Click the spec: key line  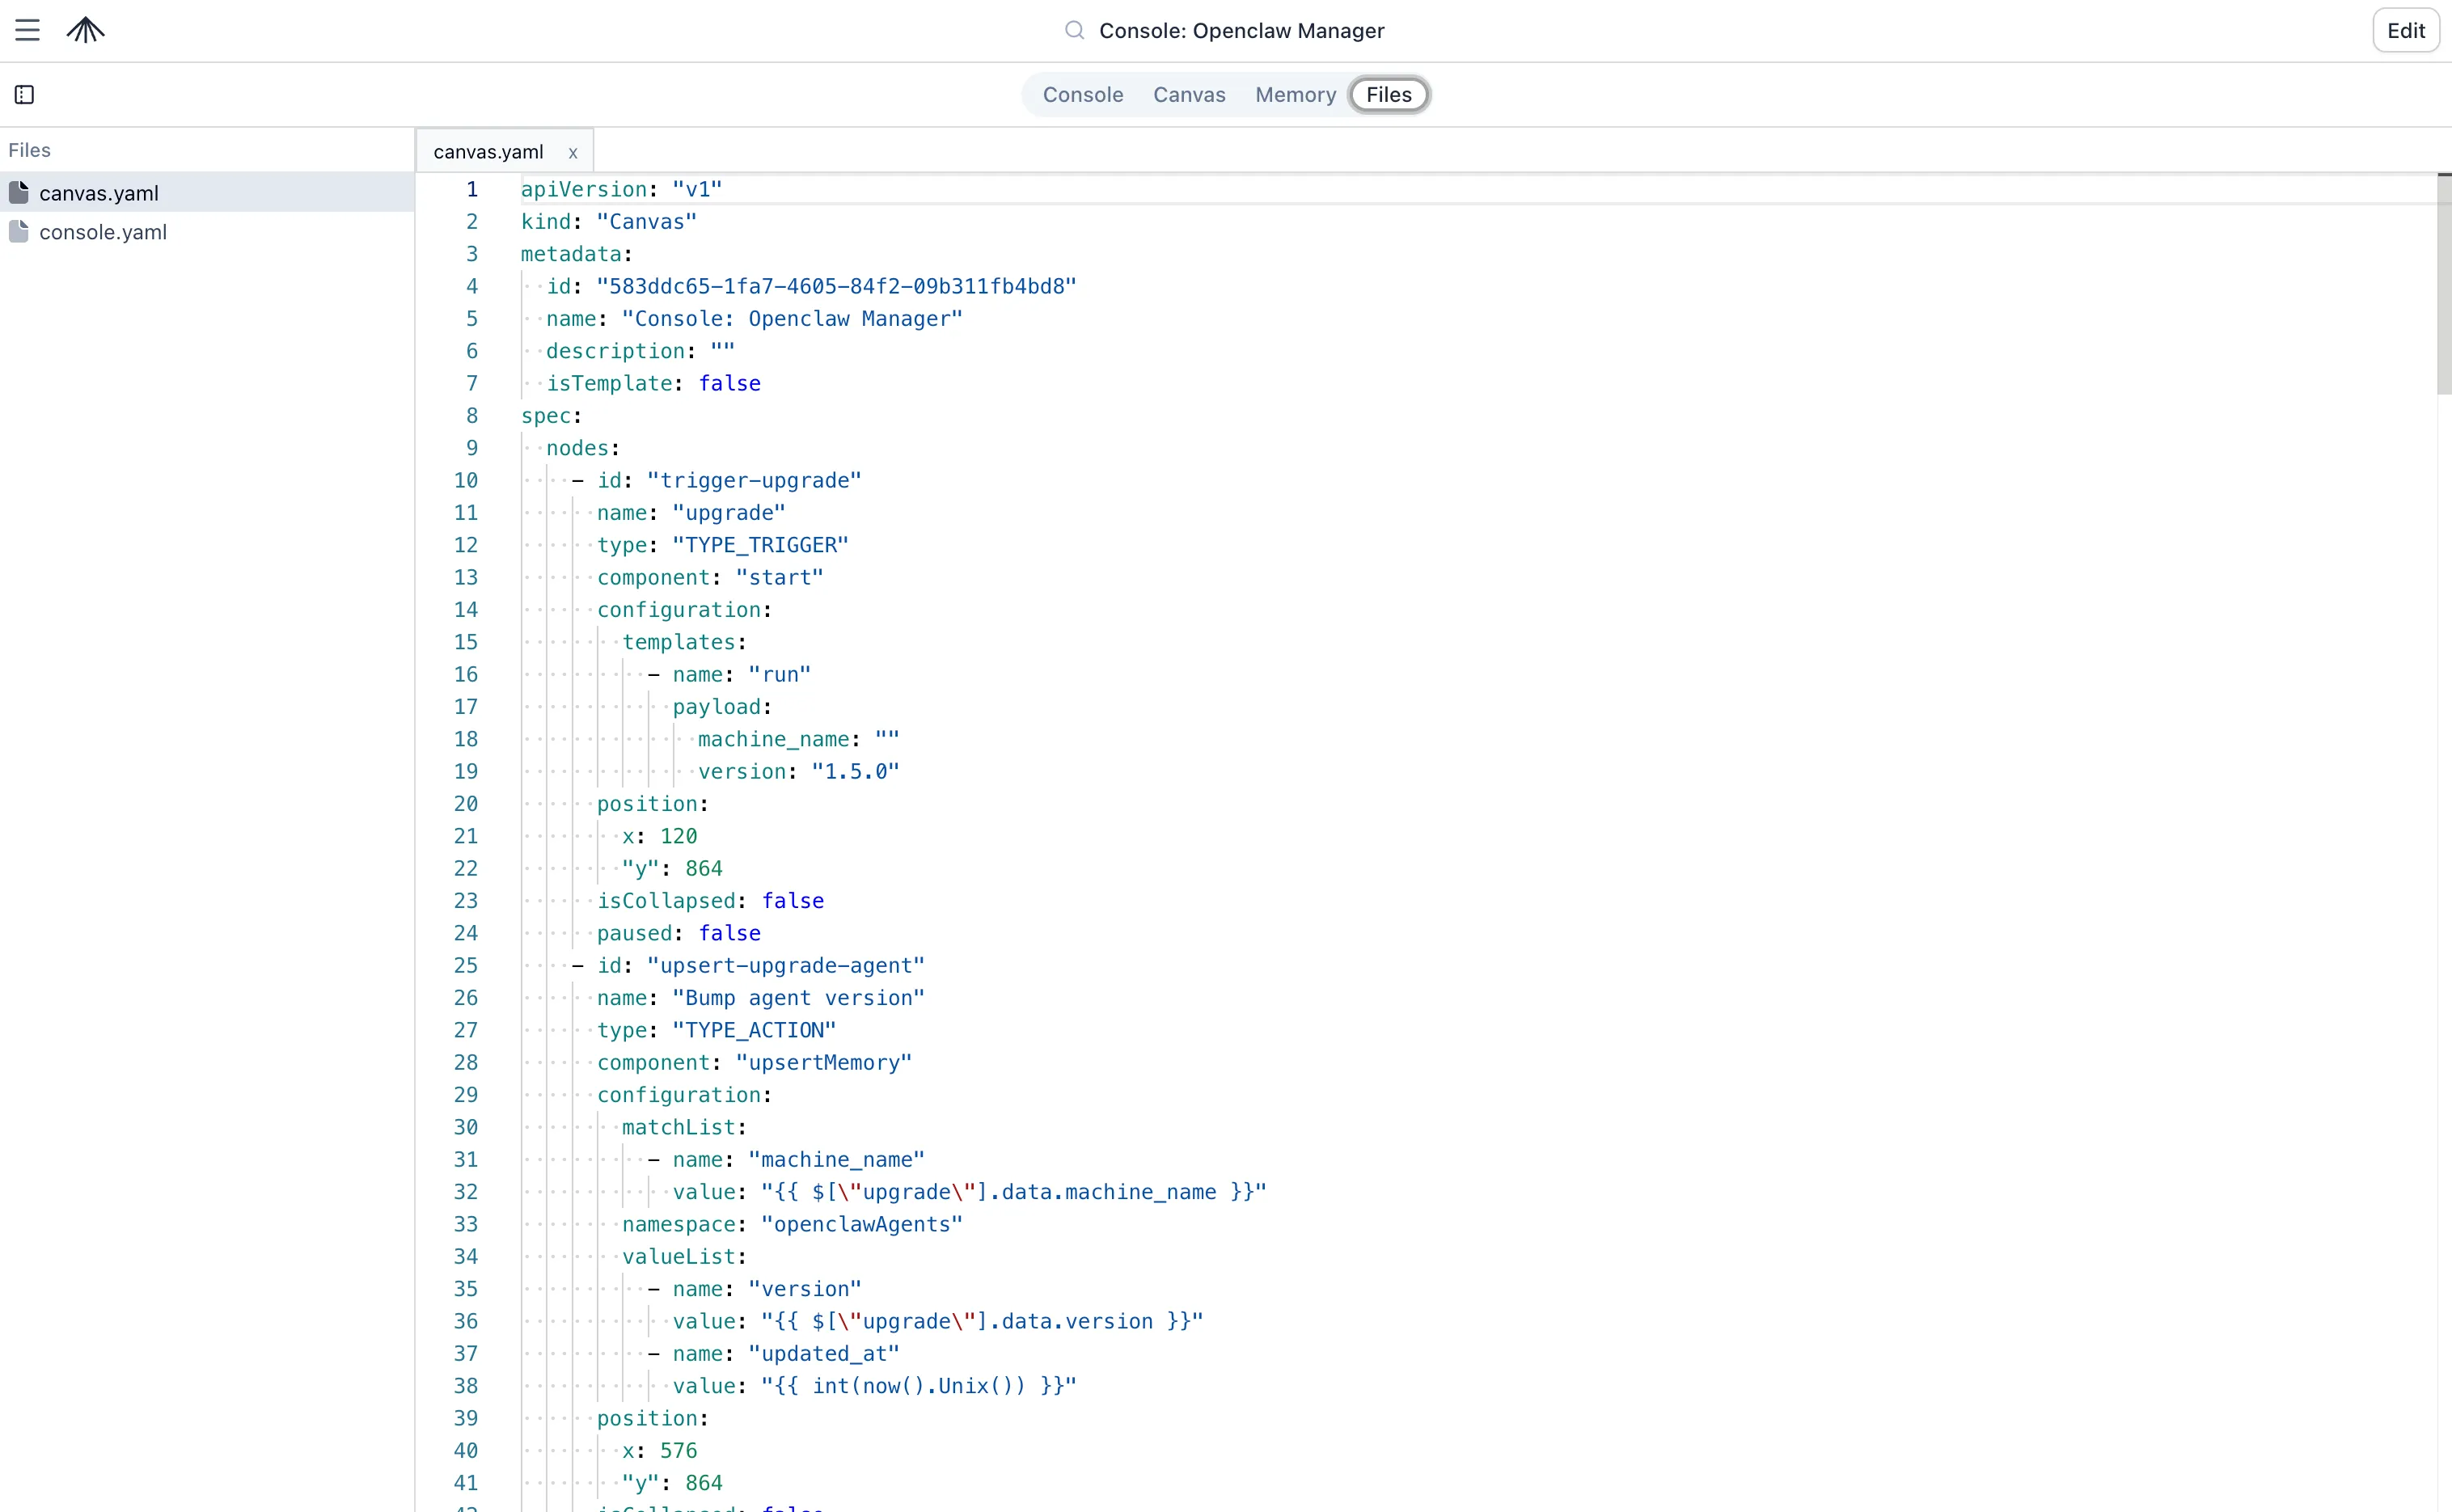(x=551, y=415)
